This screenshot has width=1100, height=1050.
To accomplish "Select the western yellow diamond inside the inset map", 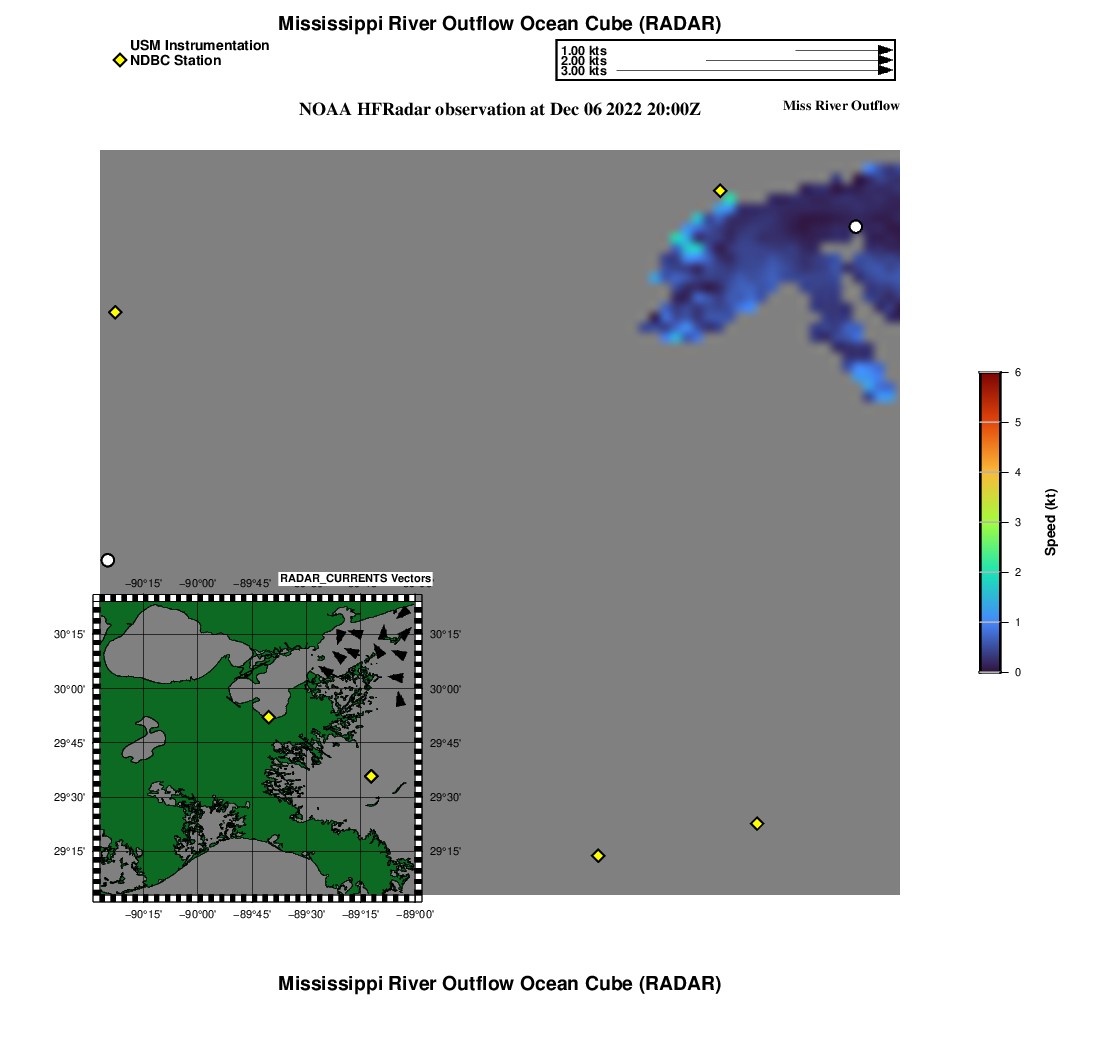I will pyautogui.click(x=268, y=717).
